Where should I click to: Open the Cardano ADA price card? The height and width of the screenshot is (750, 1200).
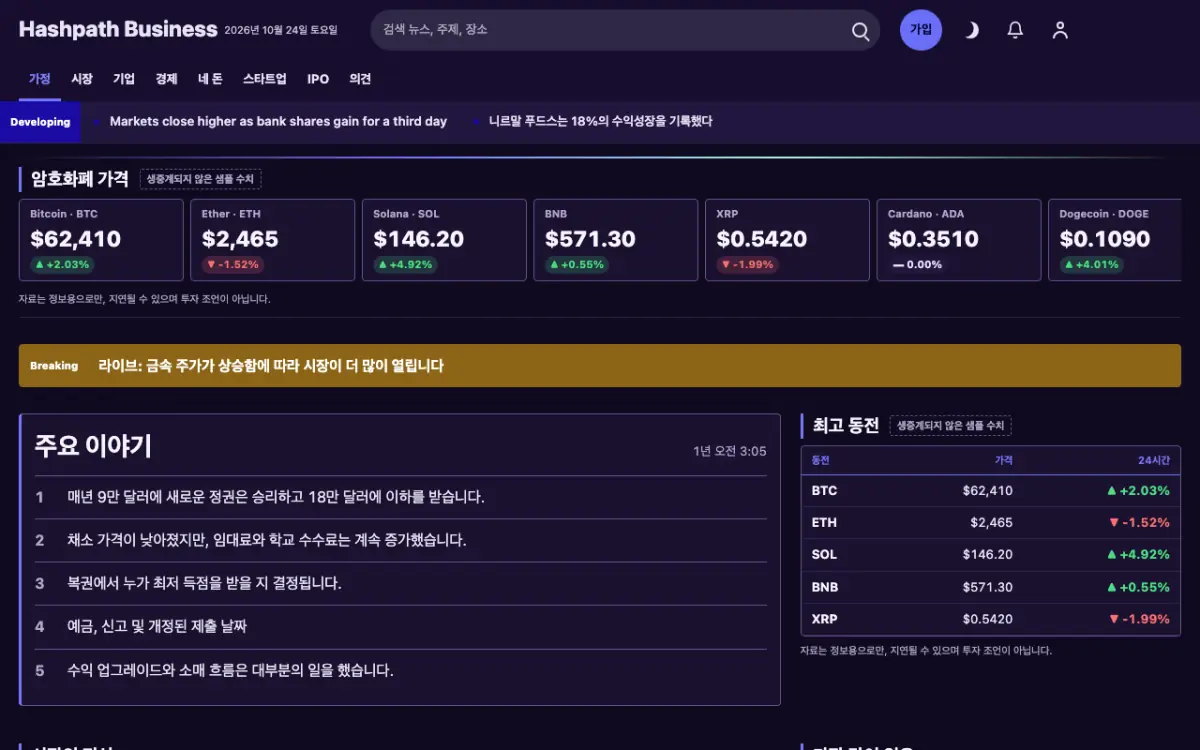tap(959, 240)
